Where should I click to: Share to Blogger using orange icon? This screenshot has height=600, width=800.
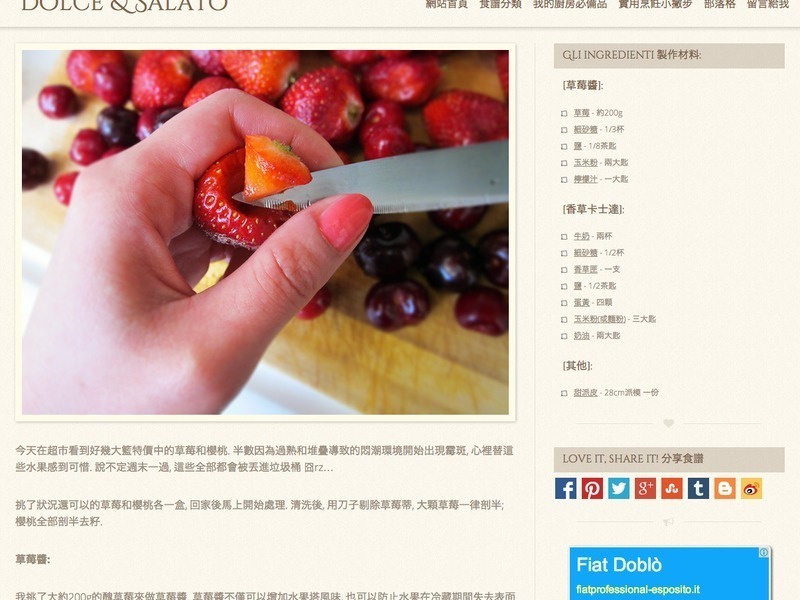point(724,488)
